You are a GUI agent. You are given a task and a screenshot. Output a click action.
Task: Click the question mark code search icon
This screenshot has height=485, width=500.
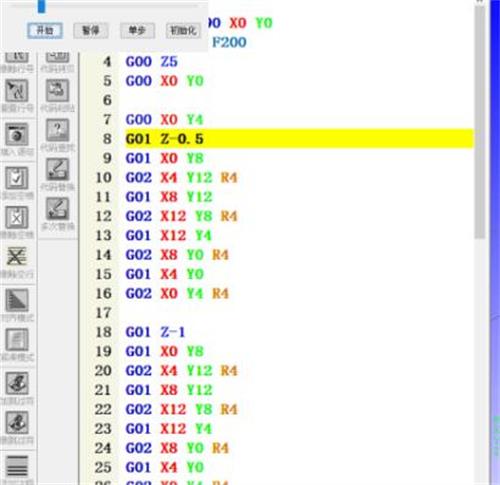[x=57, y=130]
